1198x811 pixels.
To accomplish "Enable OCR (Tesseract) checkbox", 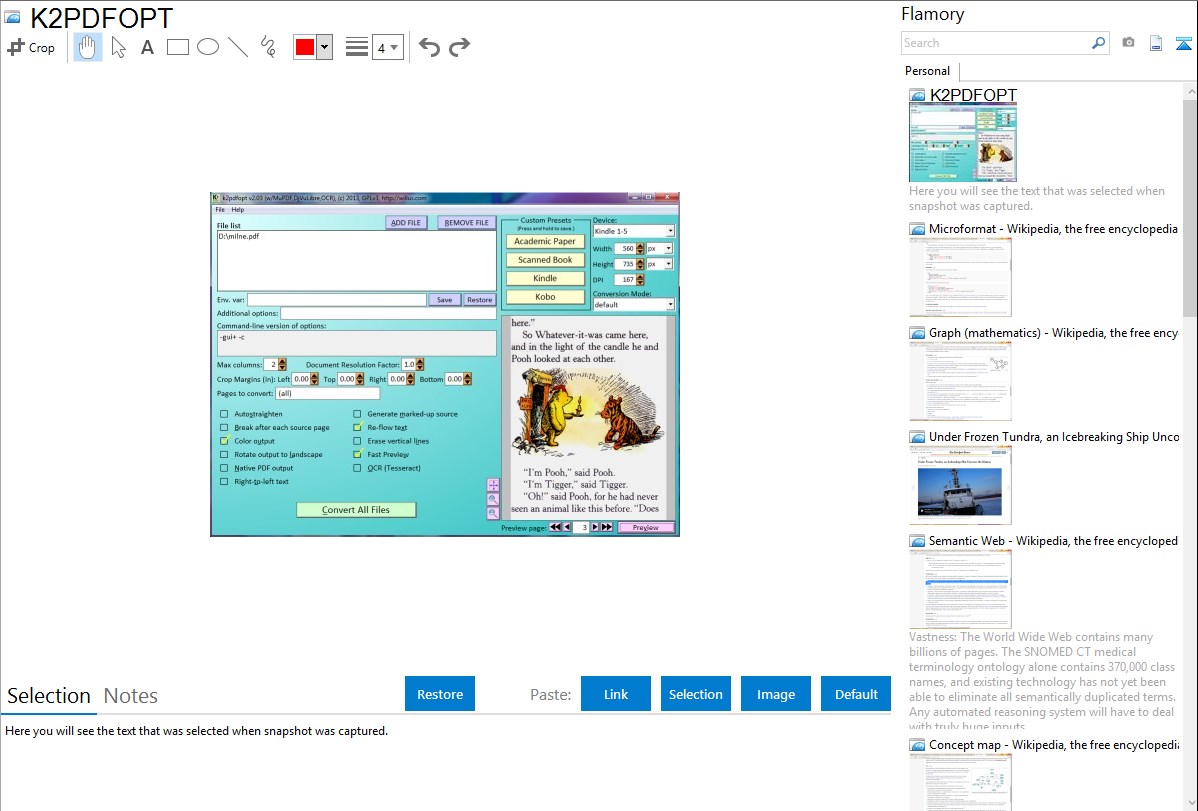I will [x=357, y=468].
